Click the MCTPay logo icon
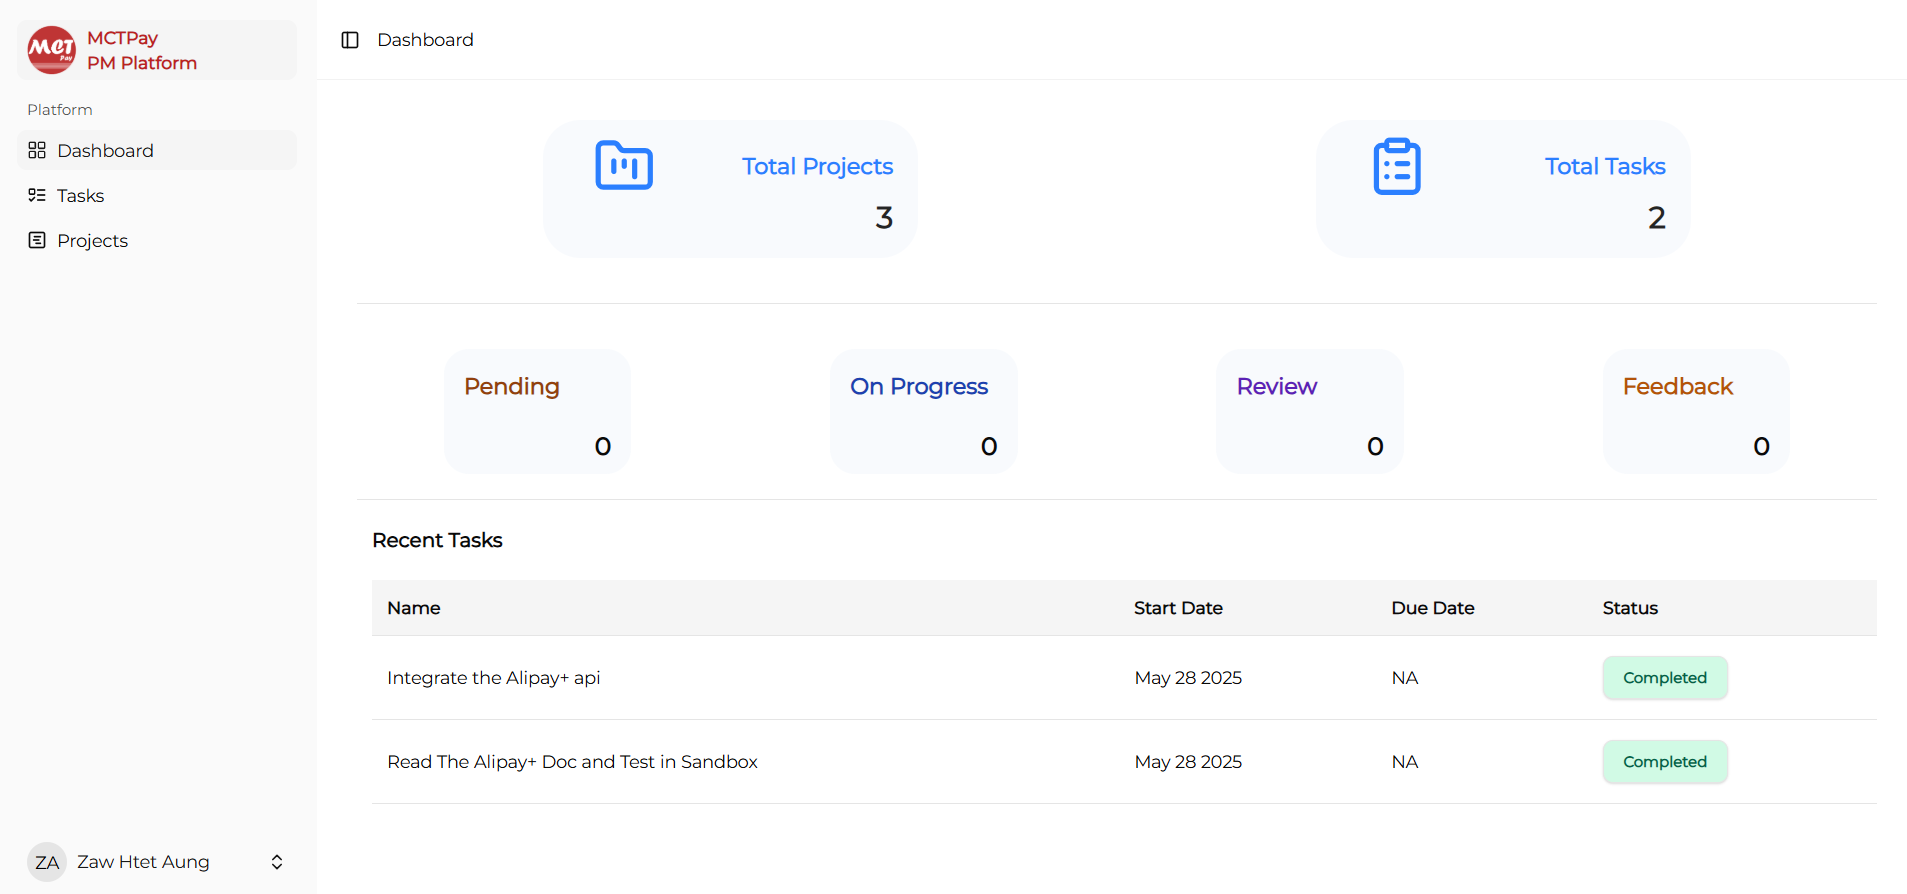Screen dimensions: 1907x894 click(x=51, y=50)
